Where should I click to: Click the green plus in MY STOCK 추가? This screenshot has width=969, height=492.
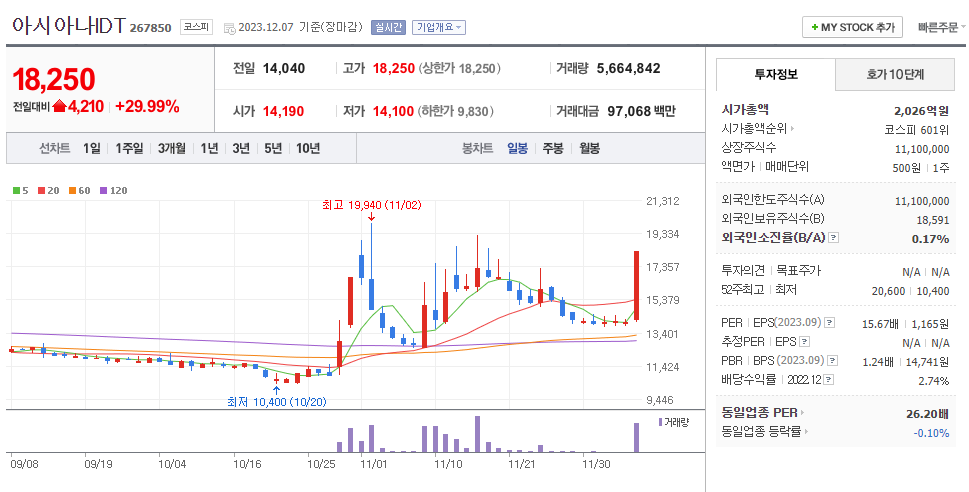(x=815, y=27)
